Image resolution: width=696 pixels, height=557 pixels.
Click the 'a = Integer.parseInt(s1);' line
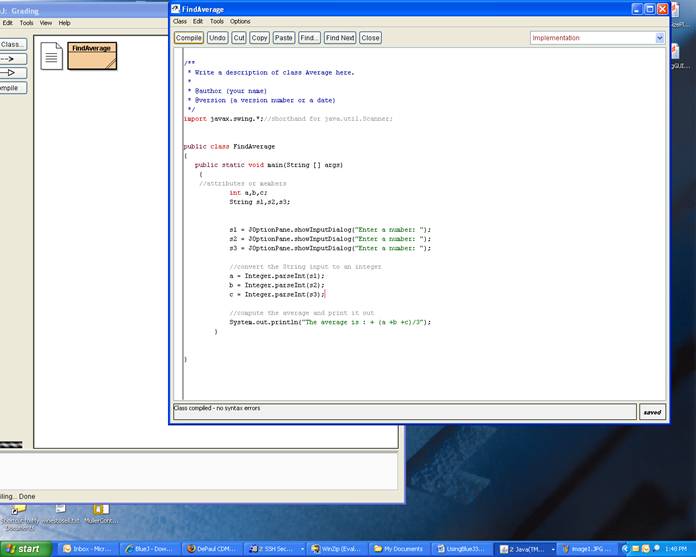tap(277, 276)
